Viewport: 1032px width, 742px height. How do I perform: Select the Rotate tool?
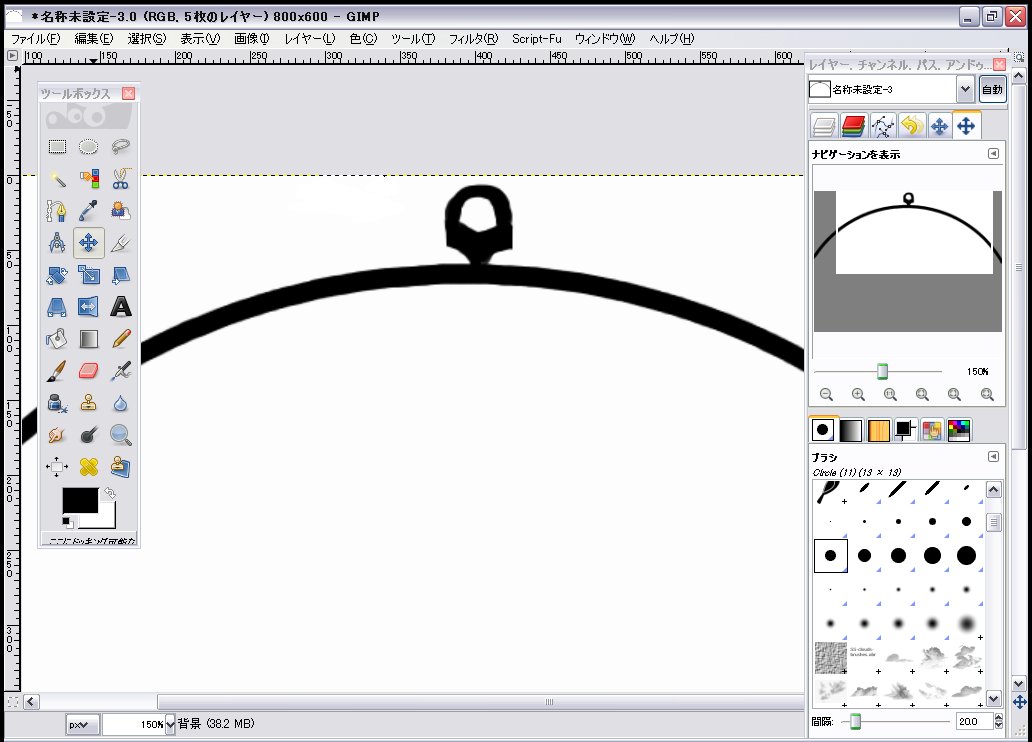57,275
